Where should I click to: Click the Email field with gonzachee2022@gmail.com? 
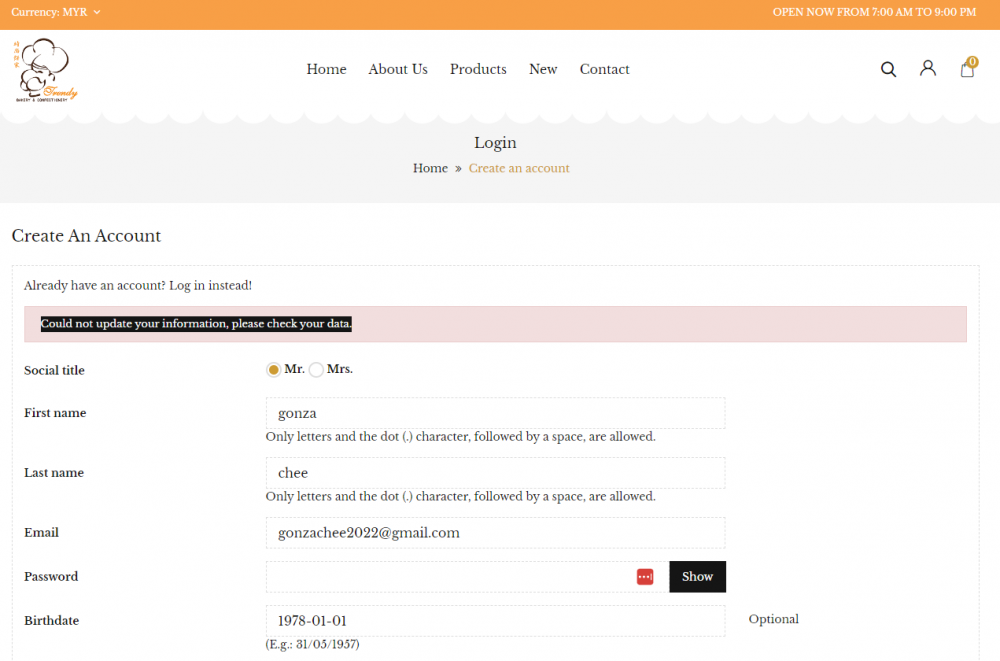coord(495,532)
